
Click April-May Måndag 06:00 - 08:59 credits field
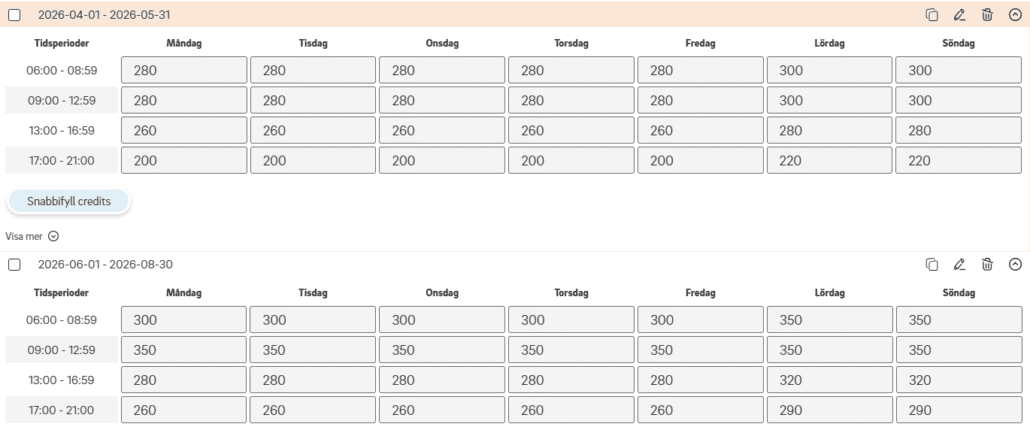coord(184,70)
